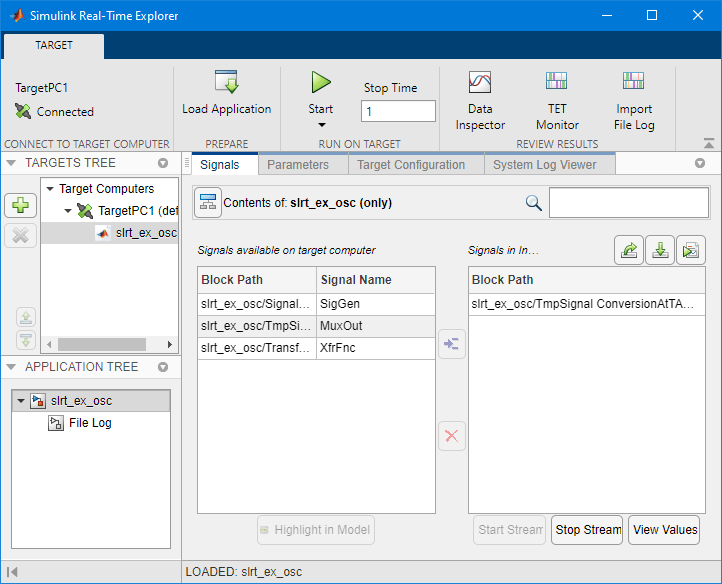The image size is (722, 584).
Task: Open the Start button dropdown arrow
Action: click(322, 125)
